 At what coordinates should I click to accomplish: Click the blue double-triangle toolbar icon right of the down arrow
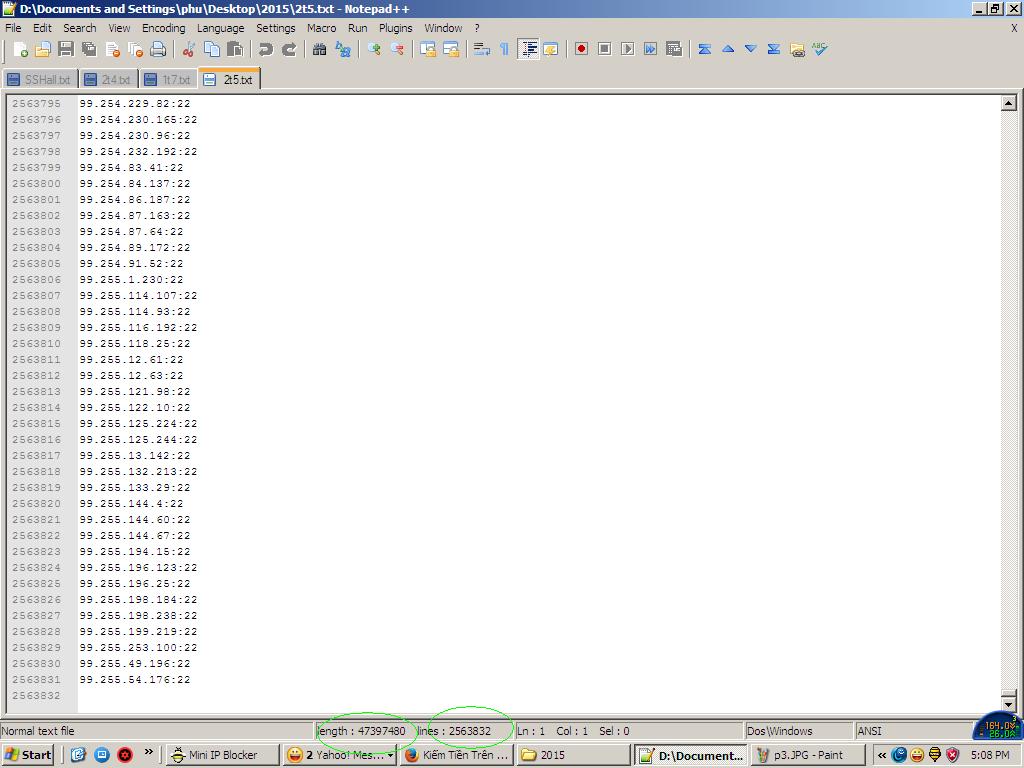pos(774,50)
